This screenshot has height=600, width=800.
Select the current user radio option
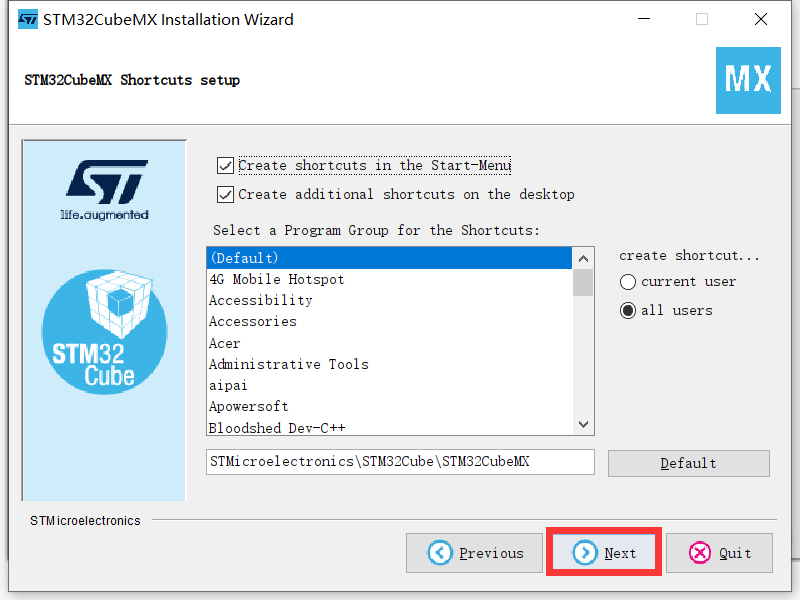pos(628,282)
